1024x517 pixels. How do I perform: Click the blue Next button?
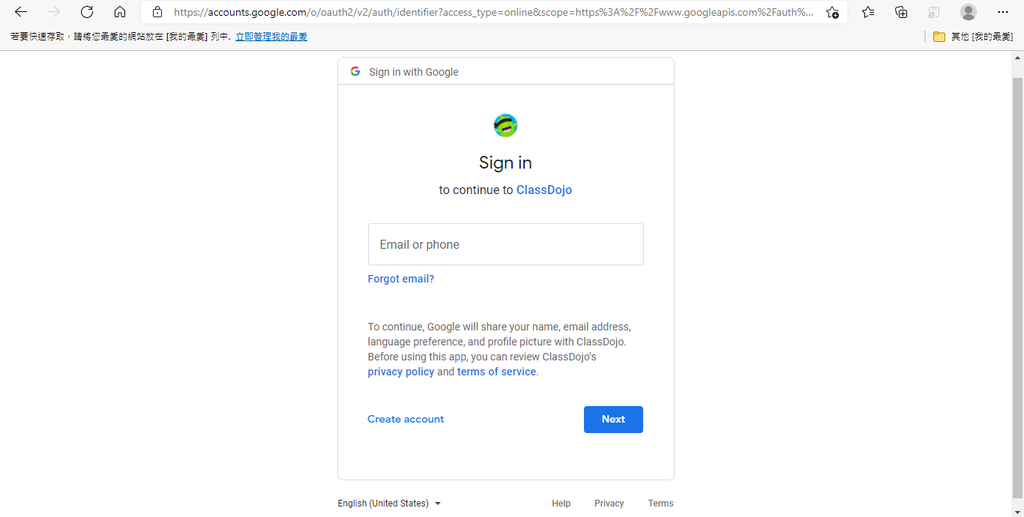pyautogui.click(x=613, y=419)
